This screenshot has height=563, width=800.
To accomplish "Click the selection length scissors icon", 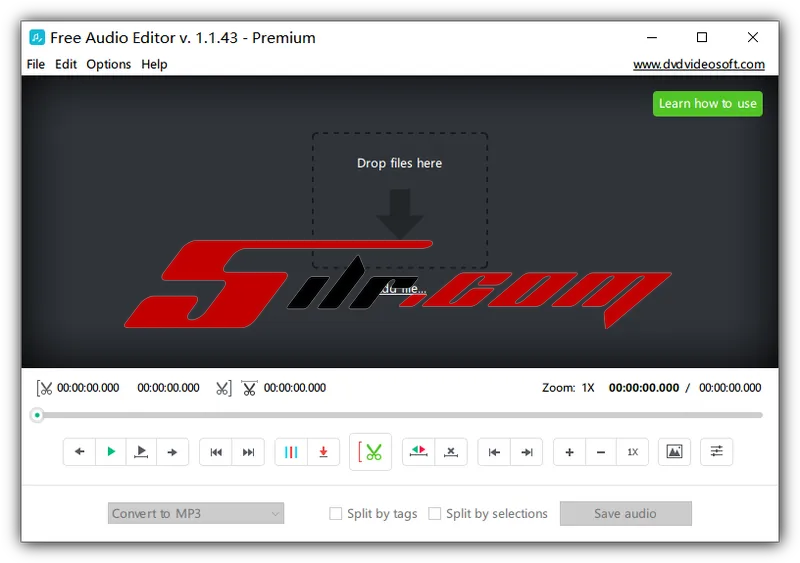I will pyautogui.click(x=249, y=388).
